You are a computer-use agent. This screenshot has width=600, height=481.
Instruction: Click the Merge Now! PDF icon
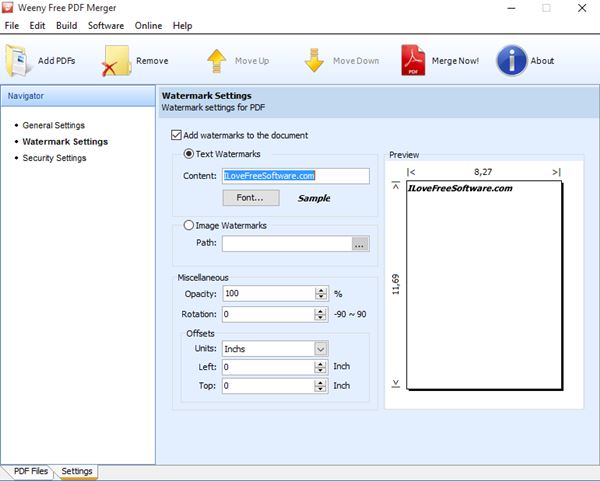(x=413, y=60)
